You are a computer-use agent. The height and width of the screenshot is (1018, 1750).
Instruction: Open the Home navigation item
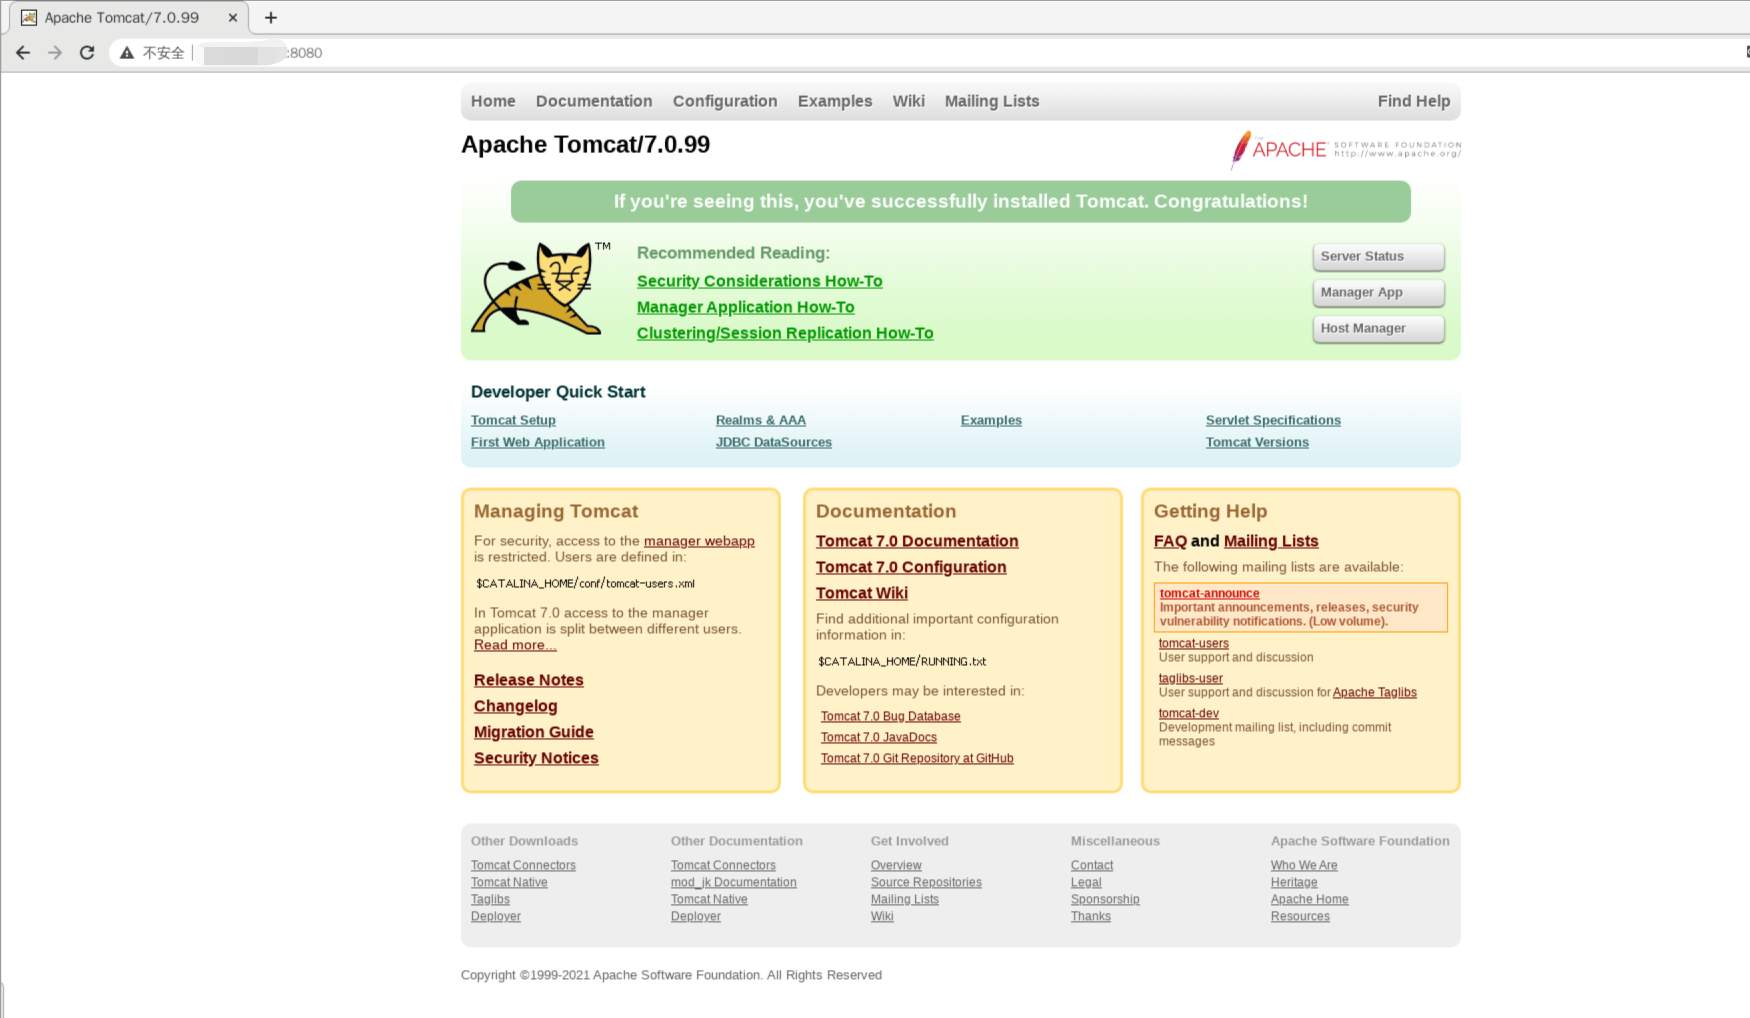click(493, 101)
